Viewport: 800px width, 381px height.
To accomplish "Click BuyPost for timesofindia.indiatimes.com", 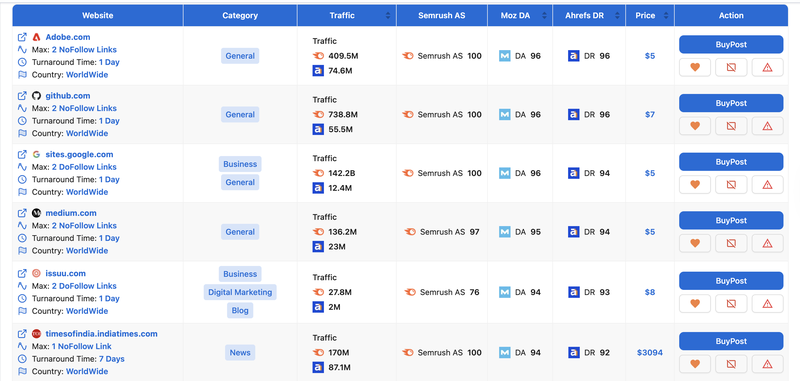I will coord(731,341).
